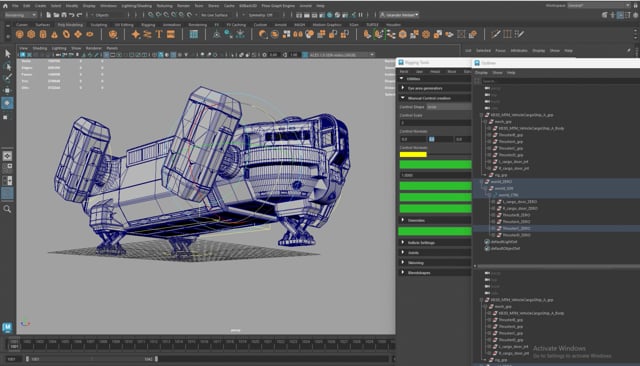Activate the Lasso select tool
Viewport: 640px width, 366px height.
[7, 66]
